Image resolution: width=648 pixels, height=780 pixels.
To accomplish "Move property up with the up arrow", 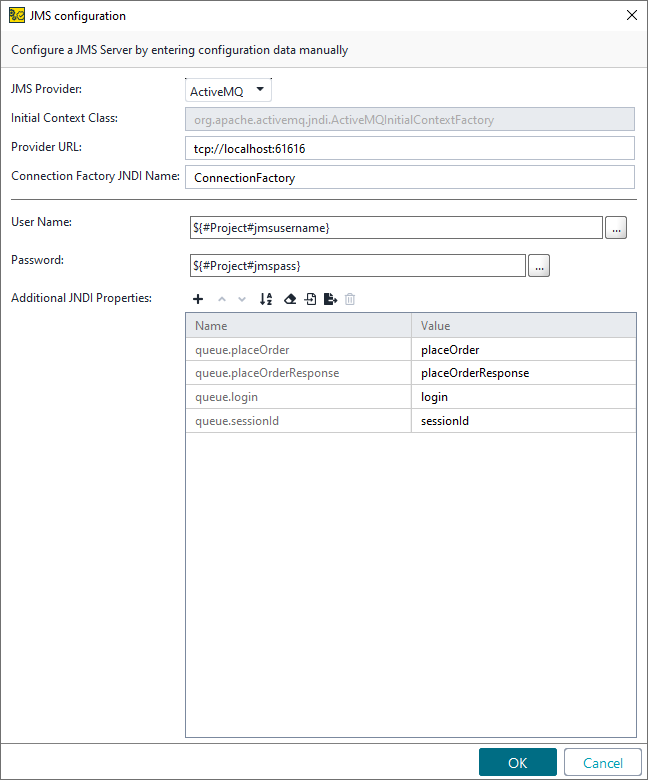I will pyautogui.click(x=222, y=299).
